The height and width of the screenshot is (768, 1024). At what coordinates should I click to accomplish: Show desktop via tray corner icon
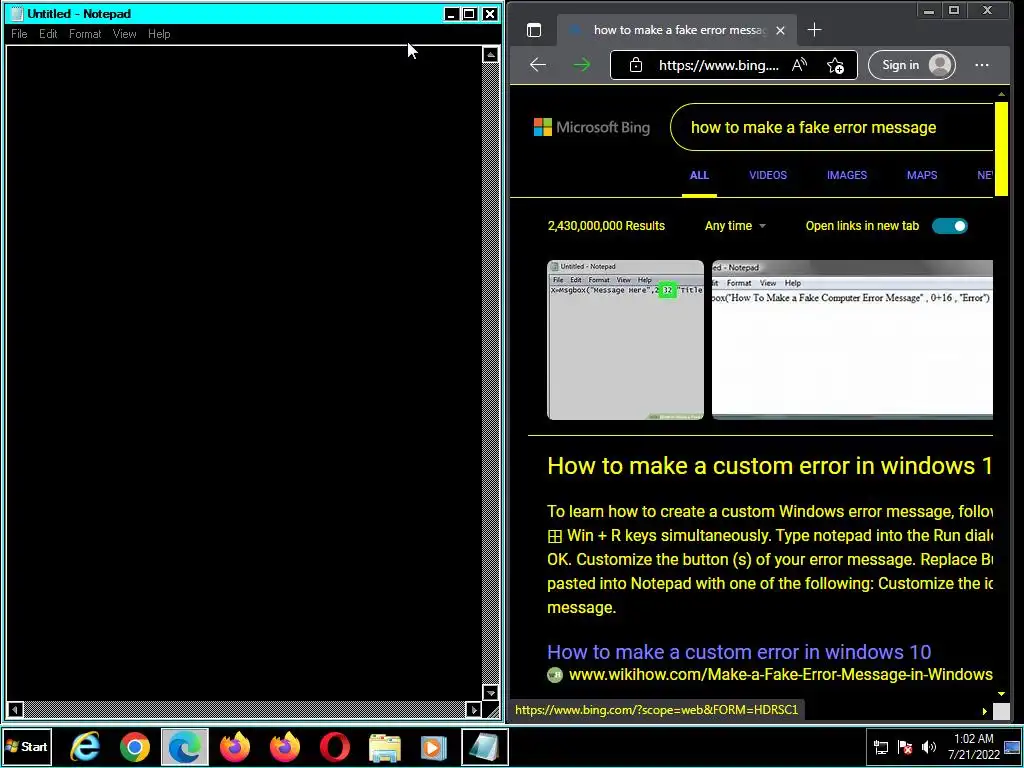pos(1012,747)
